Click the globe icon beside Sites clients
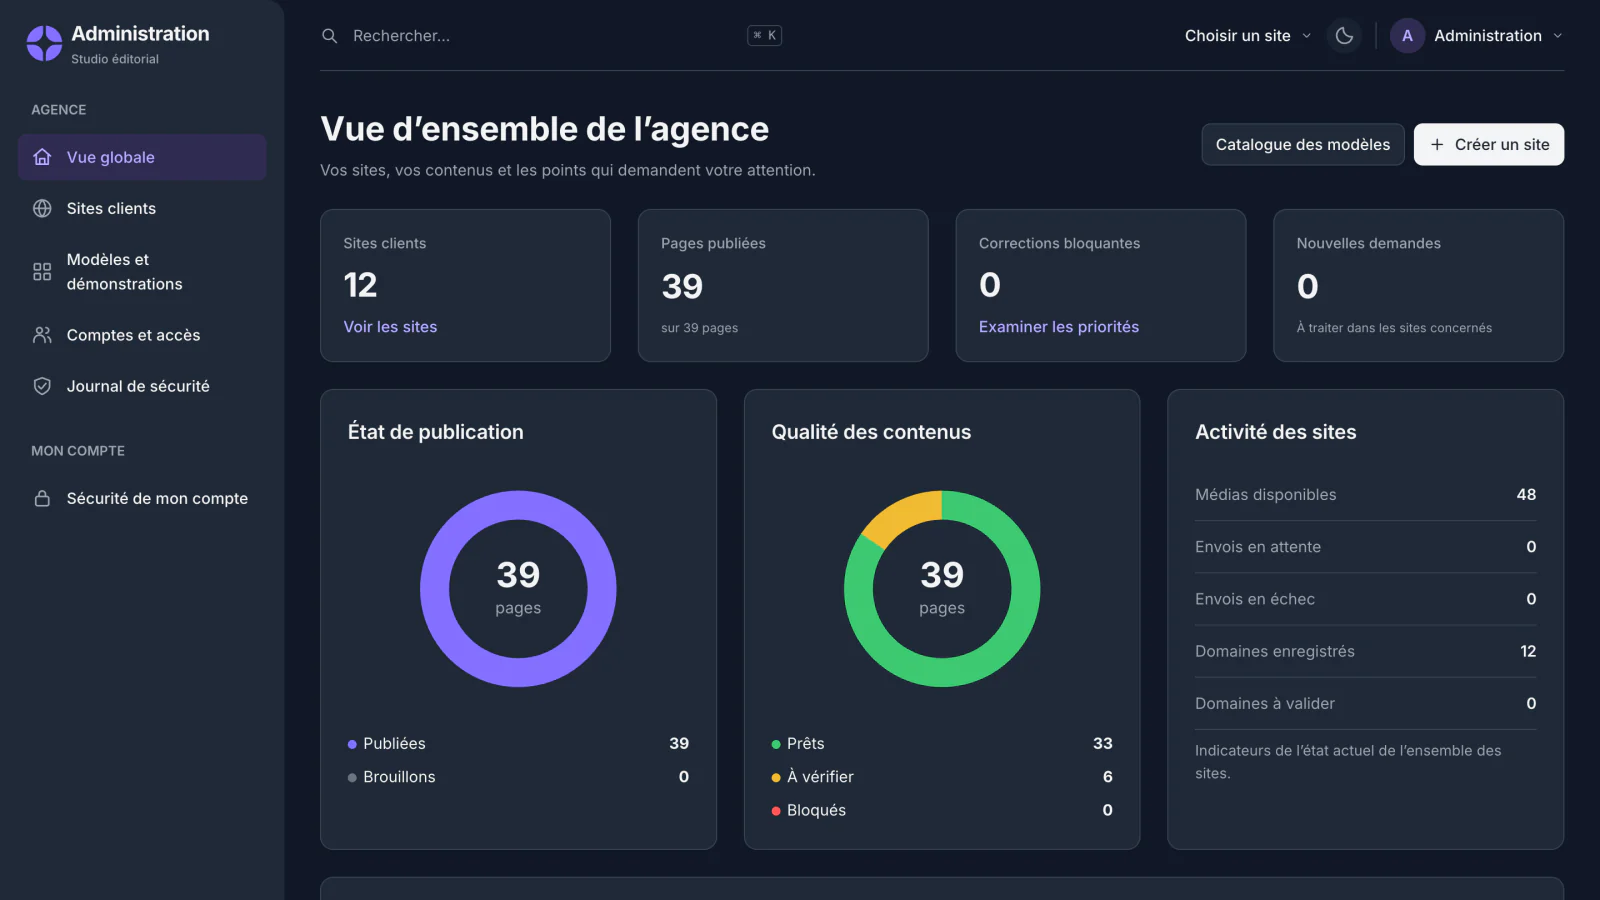This screenshot has height=900, width=1600. [42, 208]
